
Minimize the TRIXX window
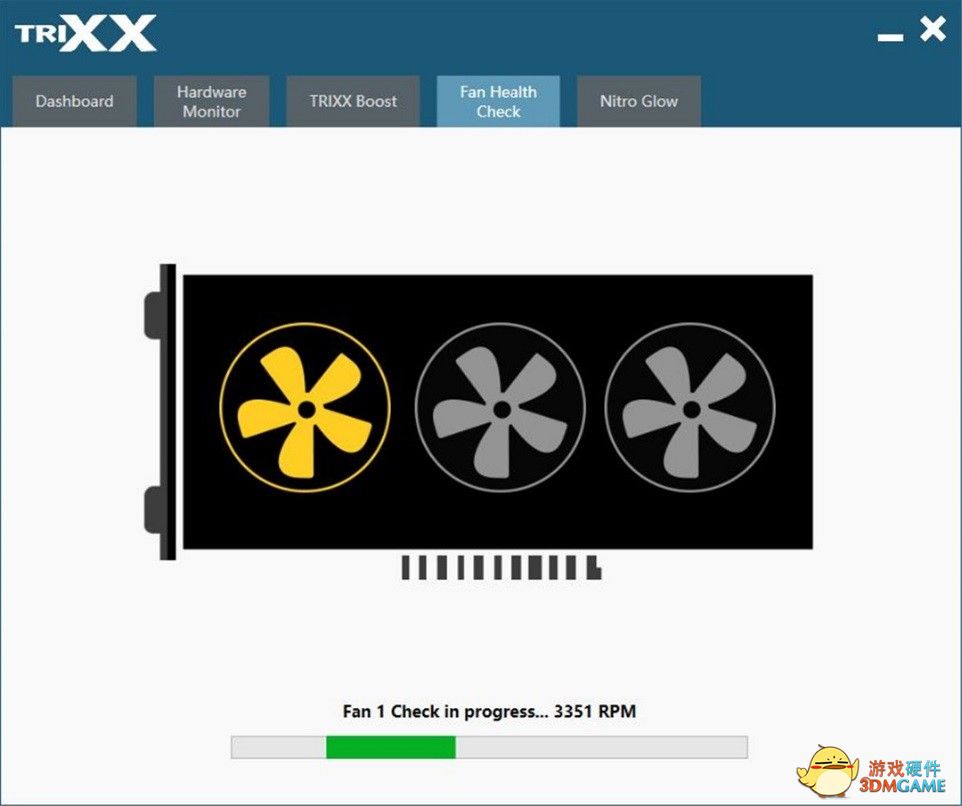(890, 37)
